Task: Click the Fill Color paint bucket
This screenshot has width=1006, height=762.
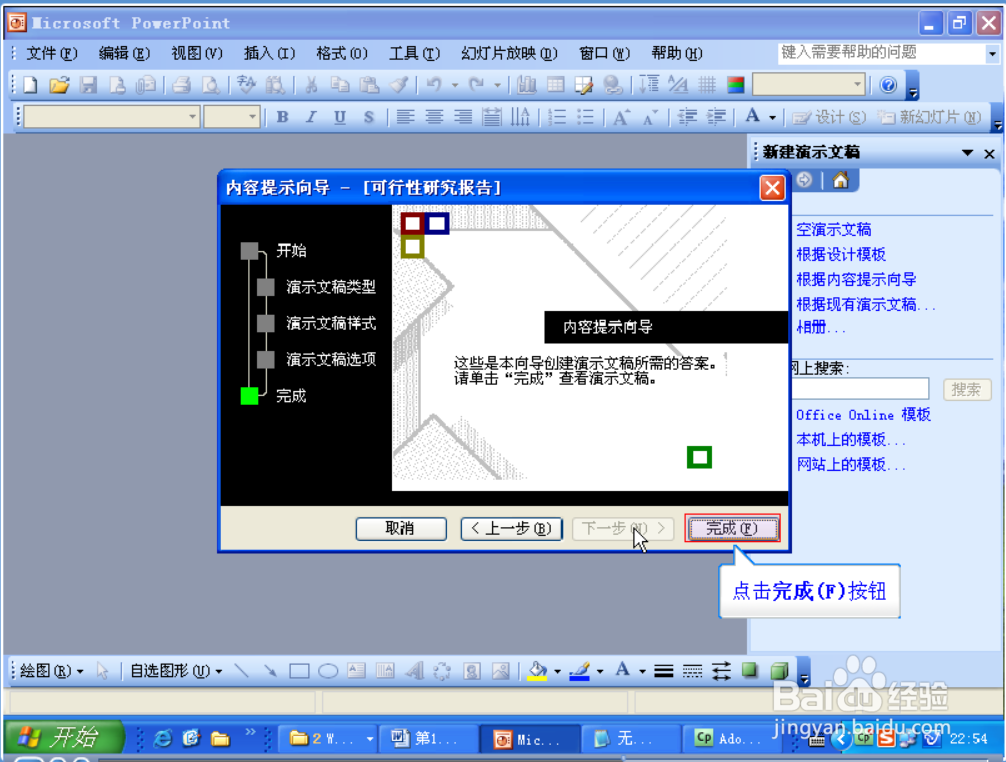Action: pyautogui.click(x=538, y=671)
